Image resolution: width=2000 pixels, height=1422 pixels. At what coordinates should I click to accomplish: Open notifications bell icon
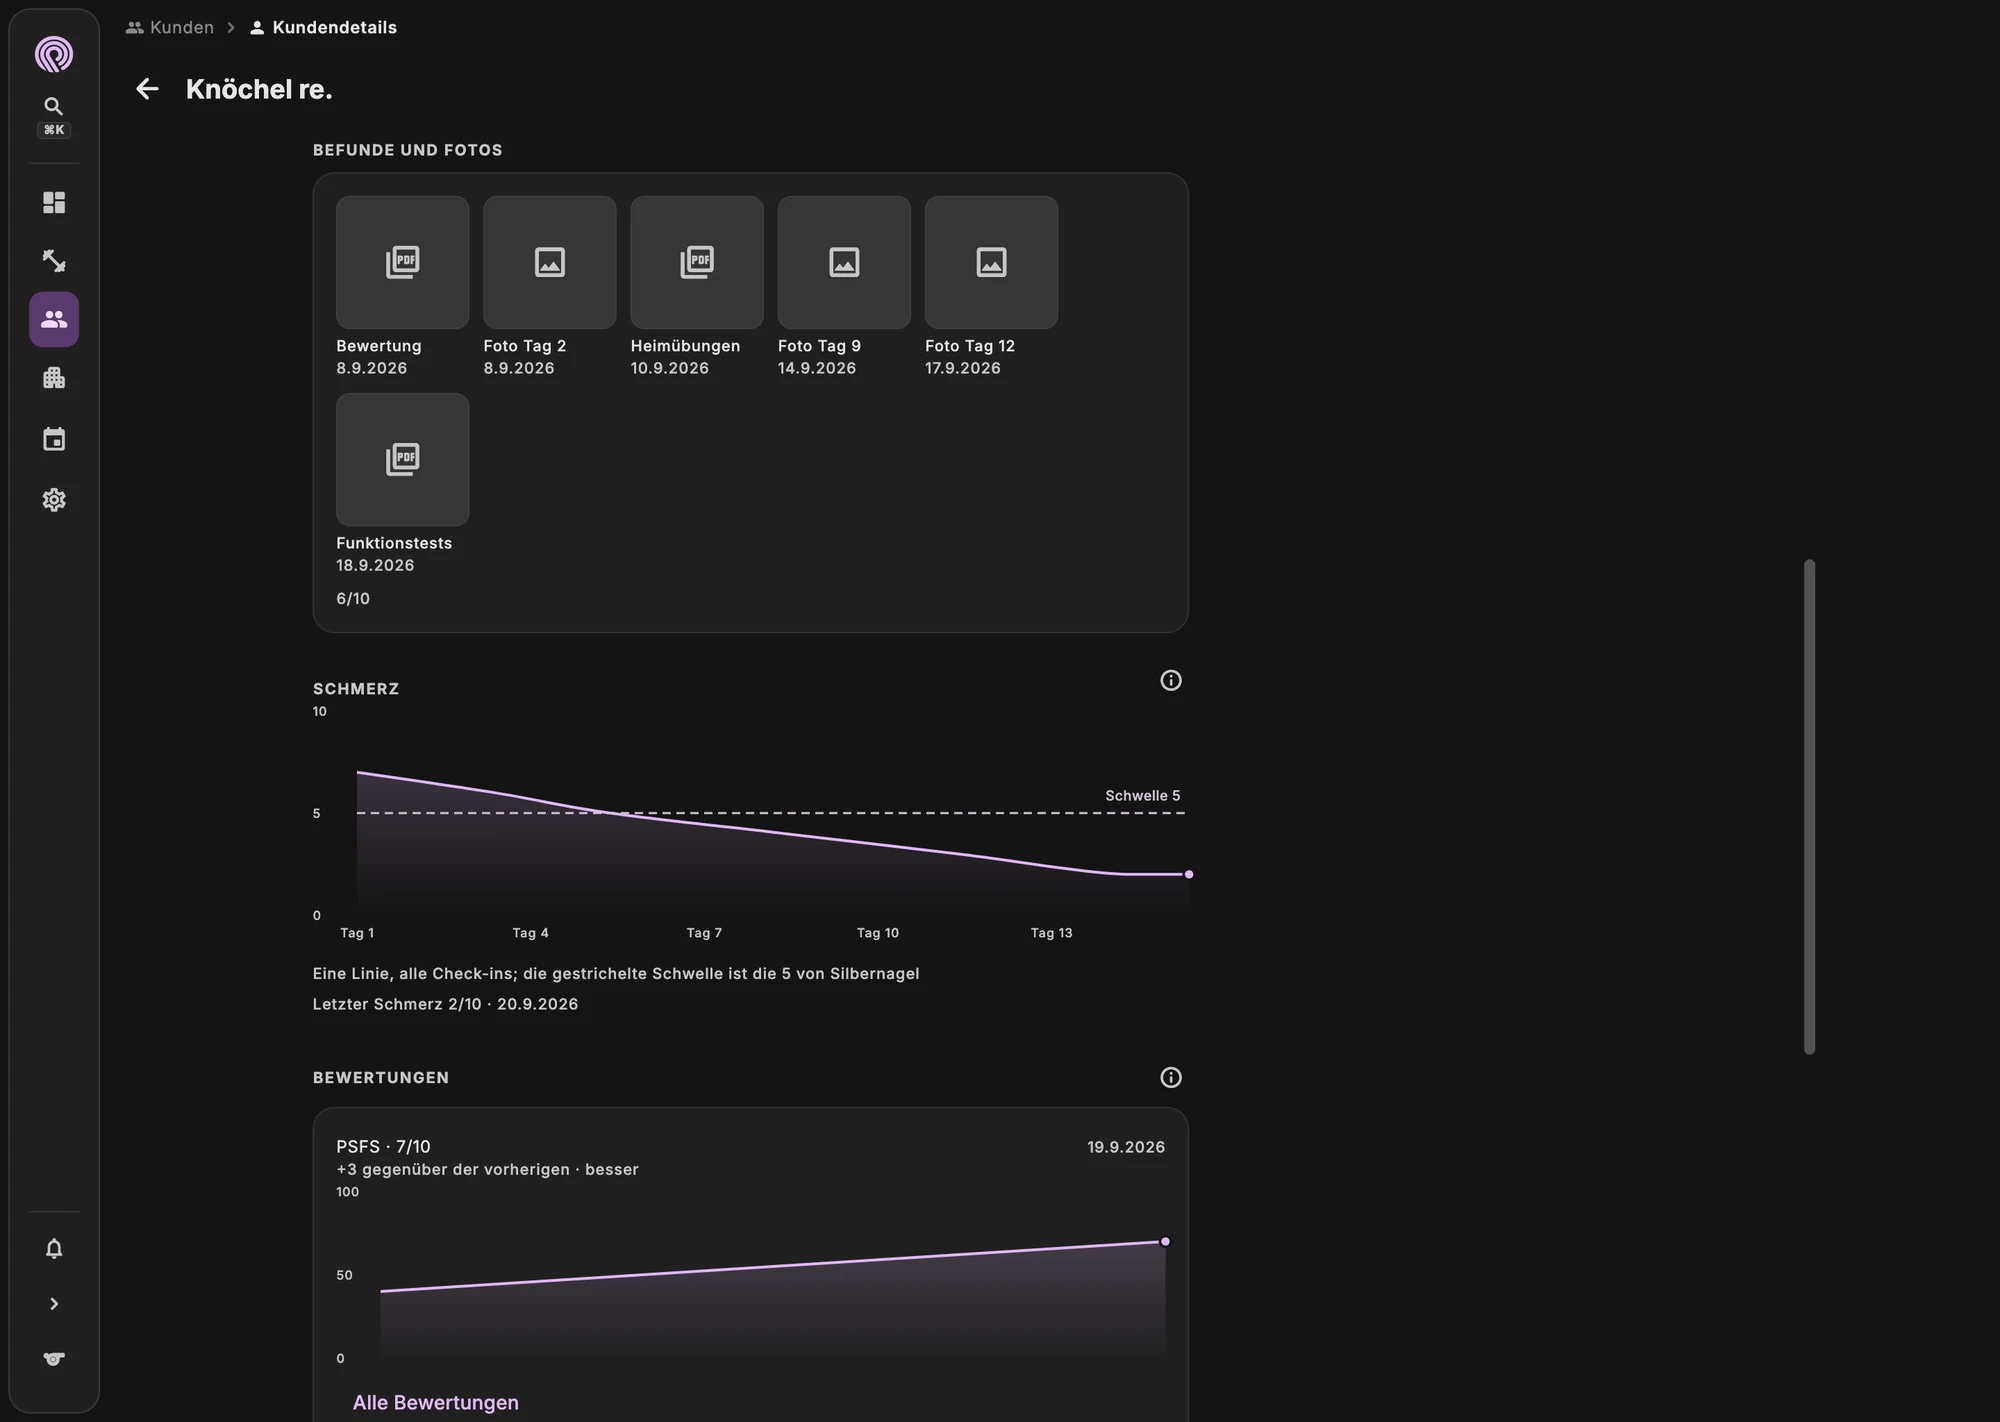coord(54,1249)
